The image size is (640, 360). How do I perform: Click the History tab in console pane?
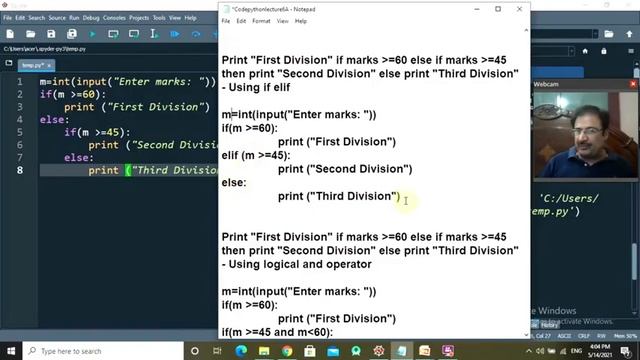[x=549, y=325]
